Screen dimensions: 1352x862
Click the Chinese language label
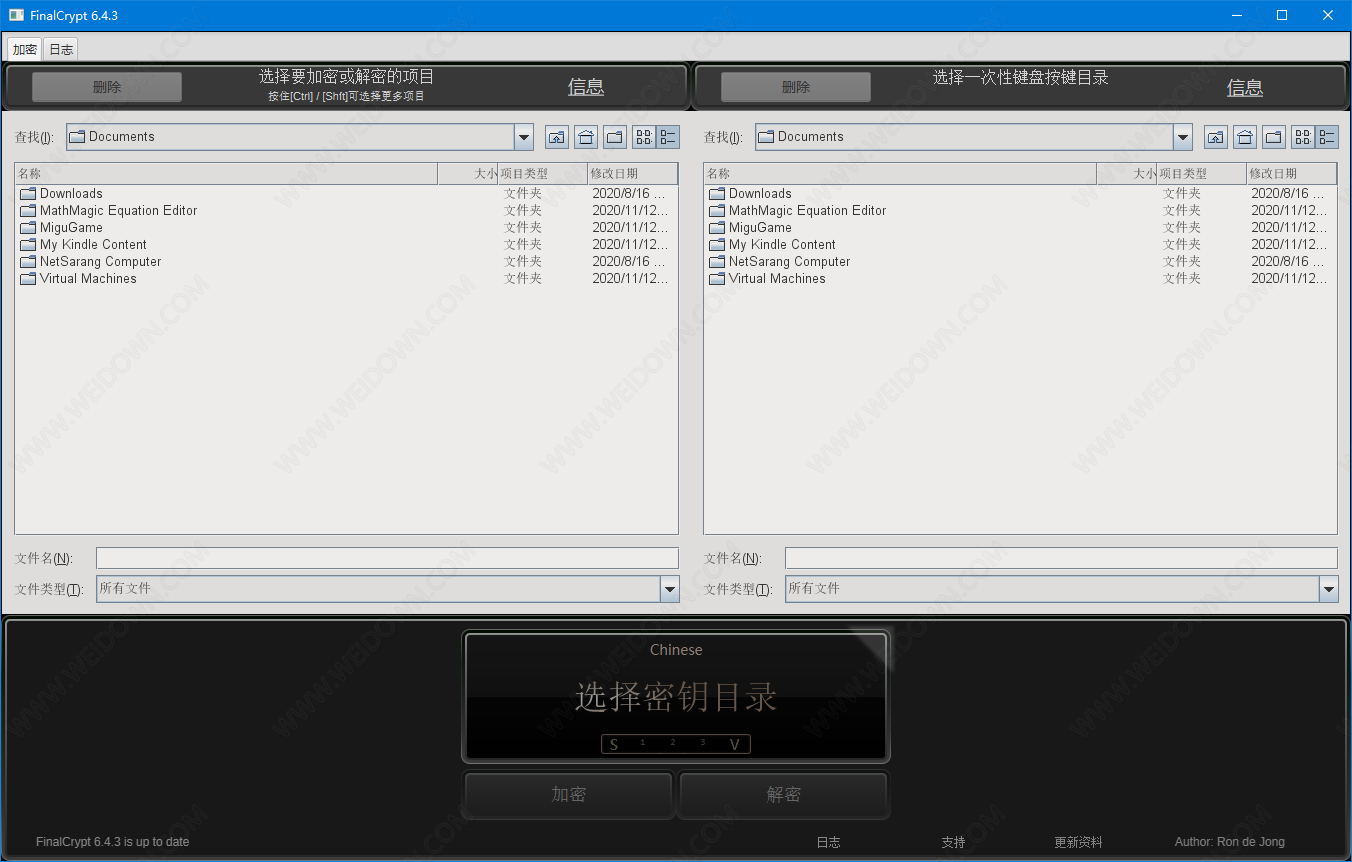(x=676, y=650)
